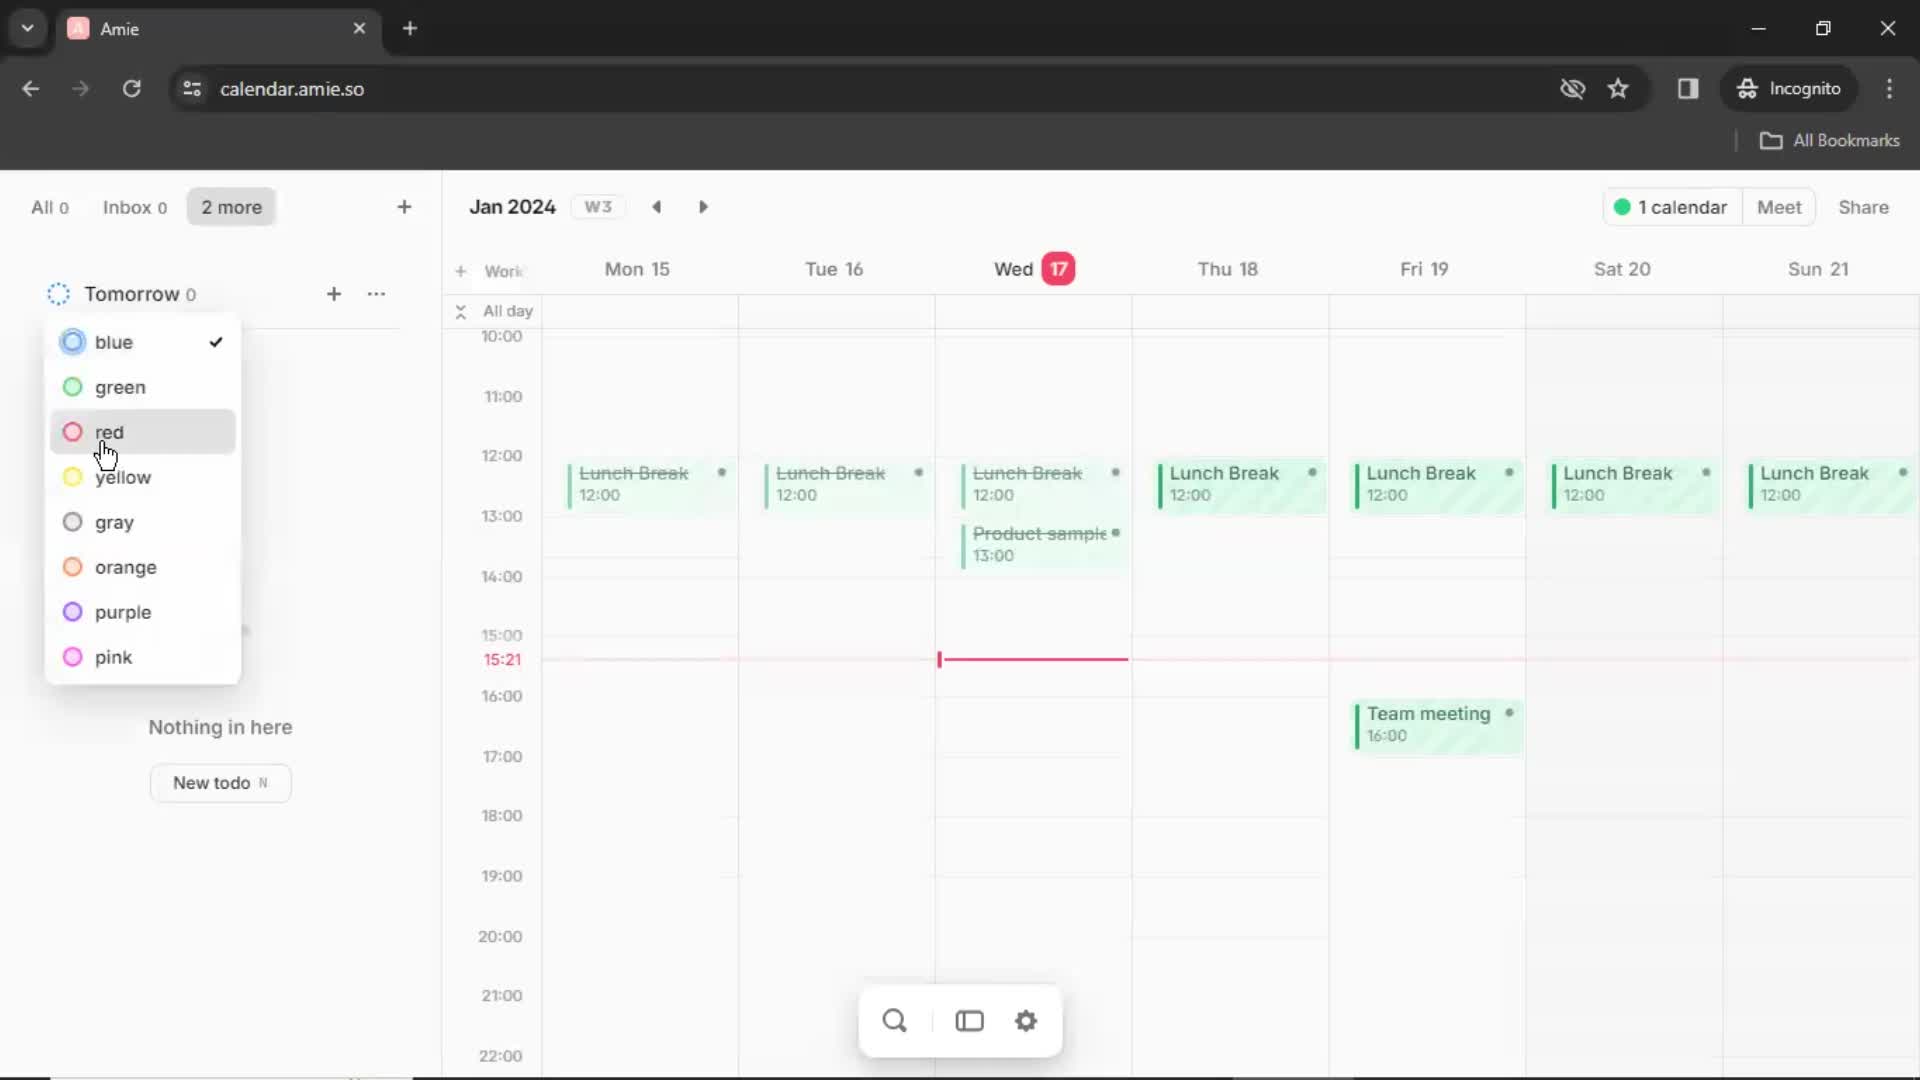Click the Inbox 0 tab filter
Screen dimensions: 1920x1080
[135, 207]
